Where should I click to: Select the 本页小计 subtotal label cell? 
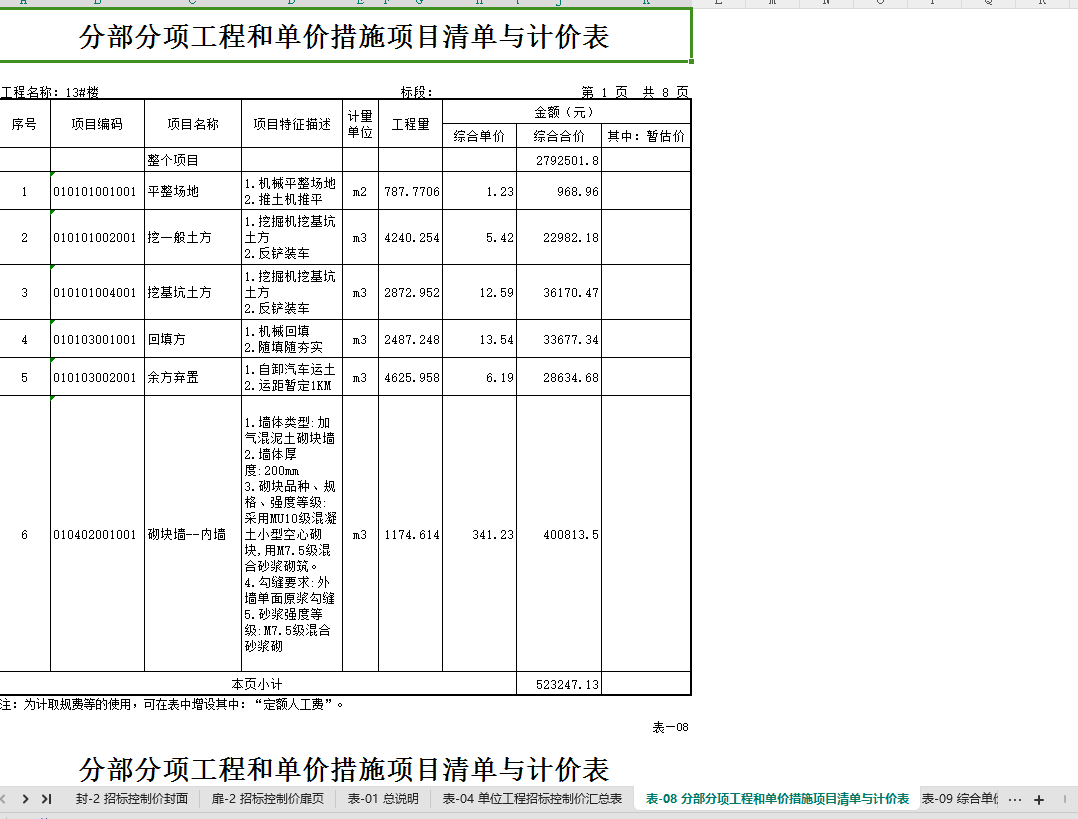(x=257, y=684)
